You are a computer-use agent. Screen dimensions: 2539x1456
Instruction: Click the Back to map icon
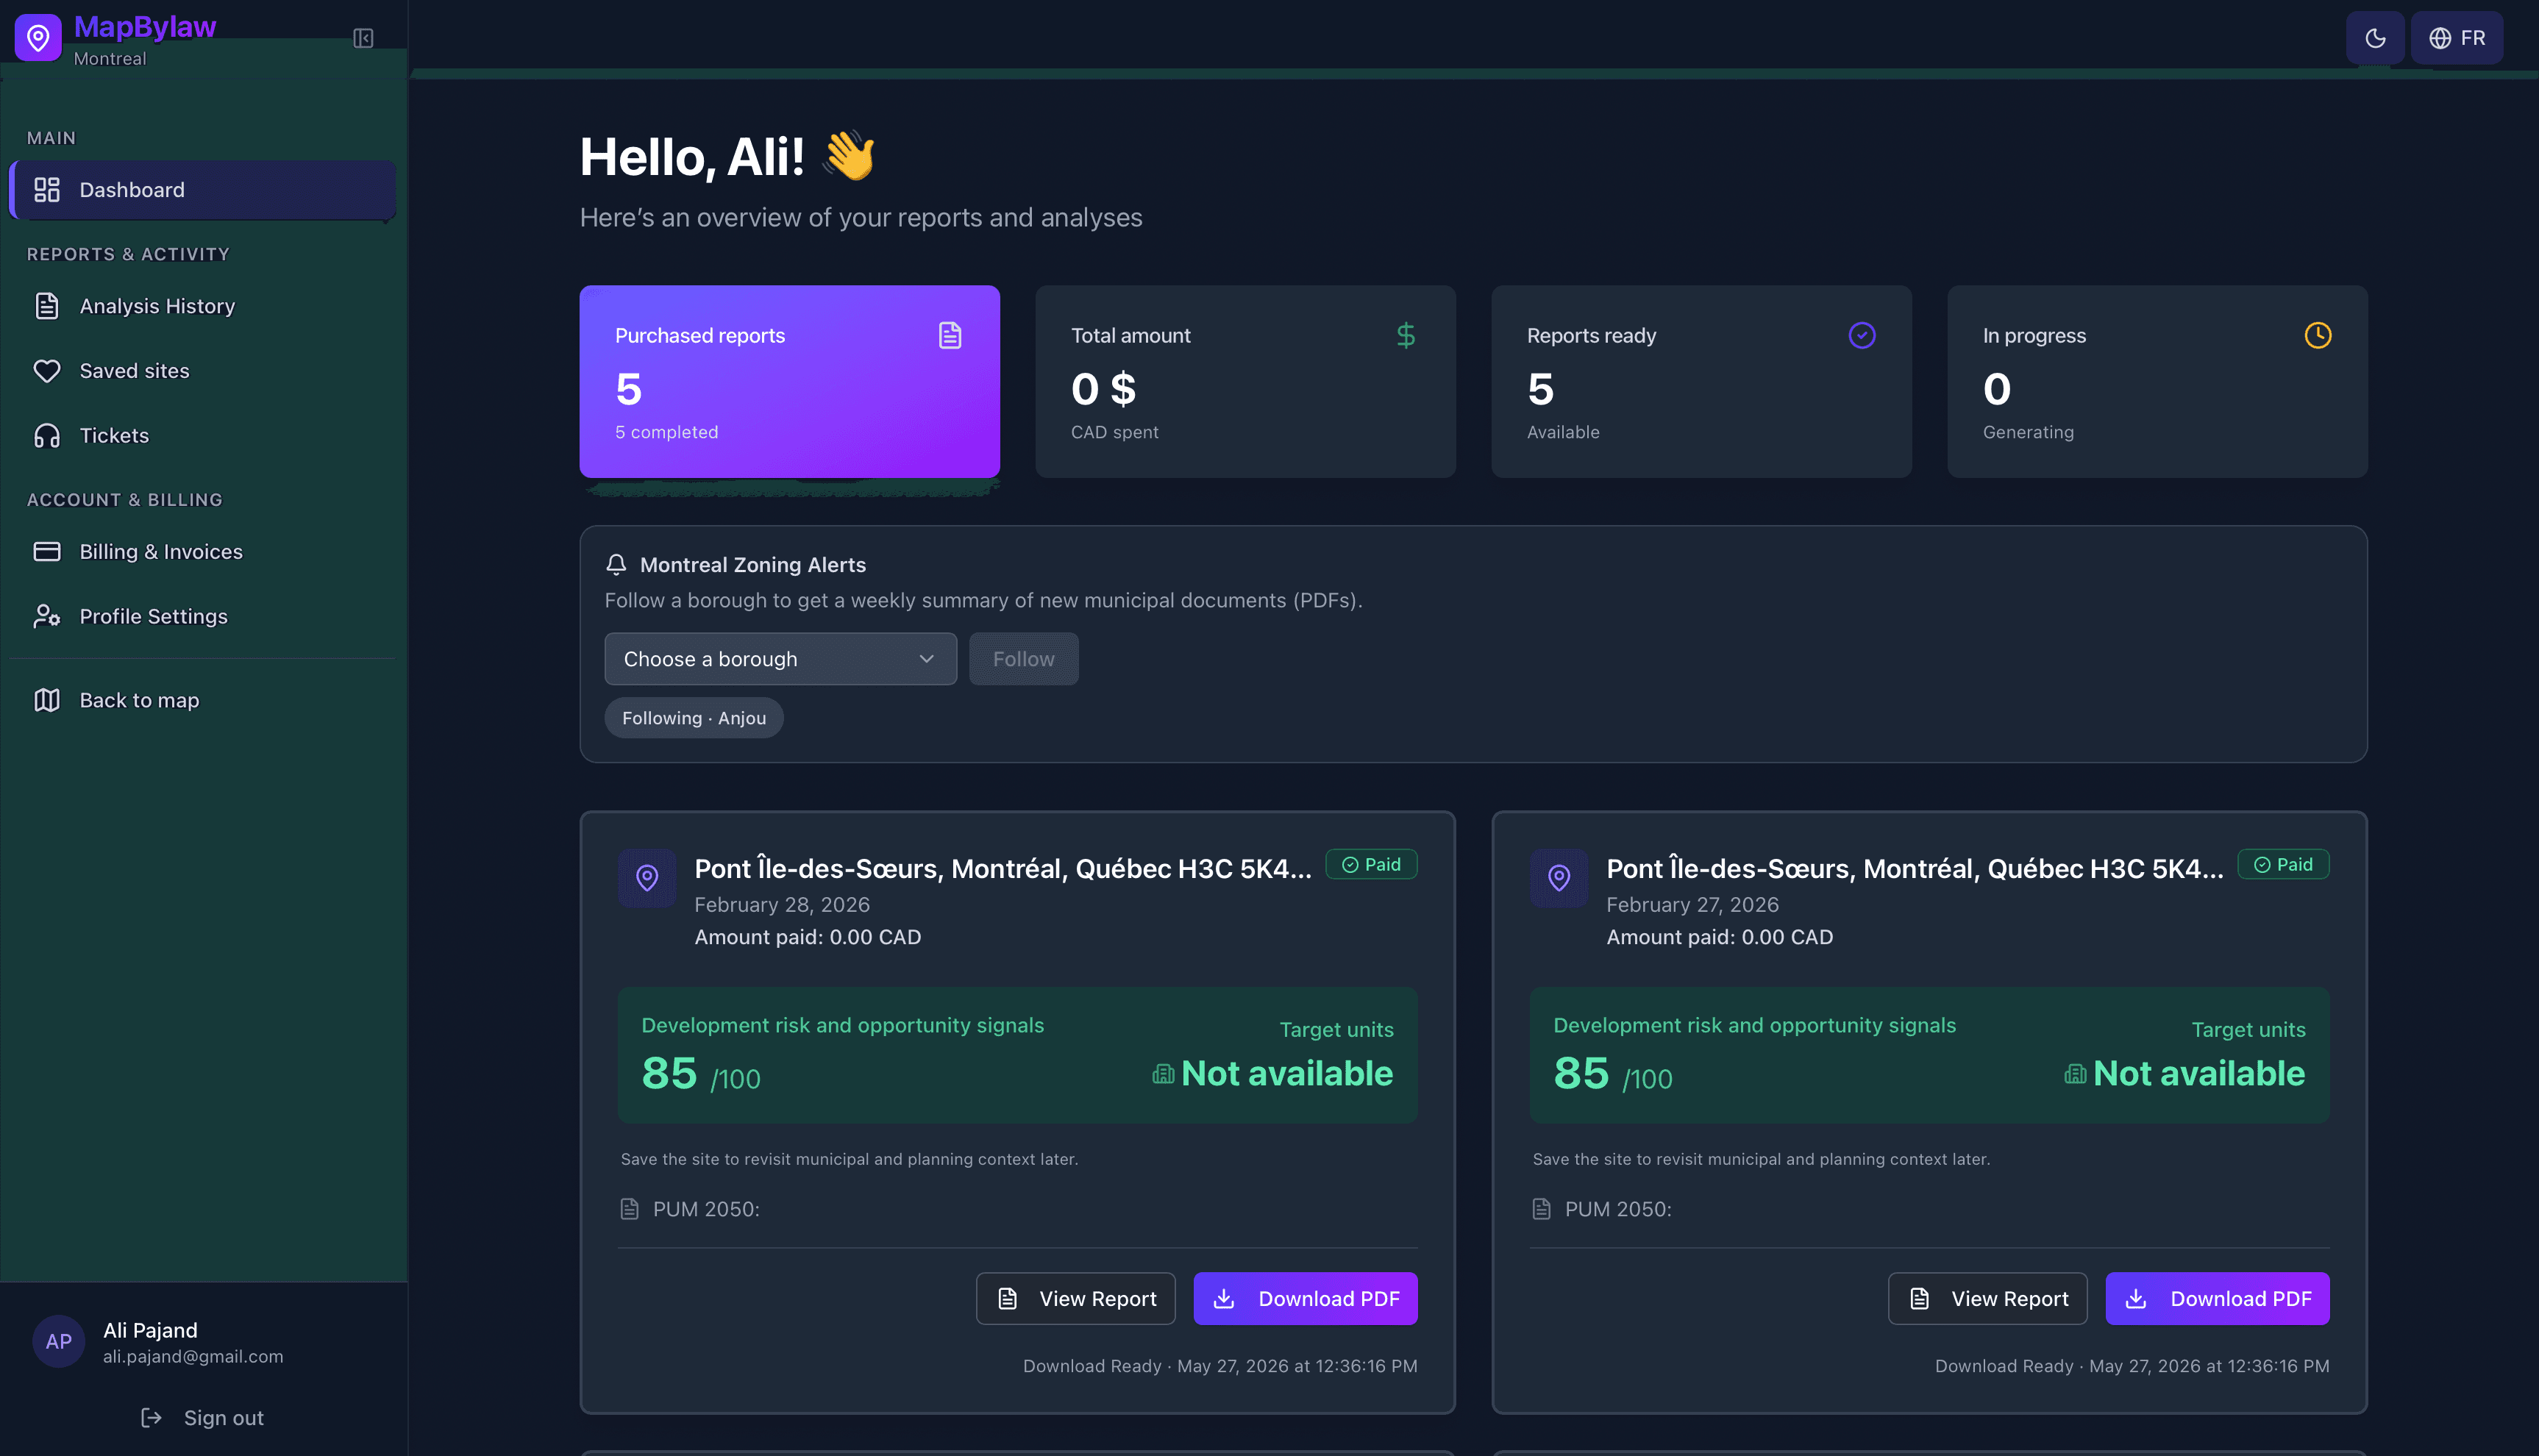click(47, 701)
